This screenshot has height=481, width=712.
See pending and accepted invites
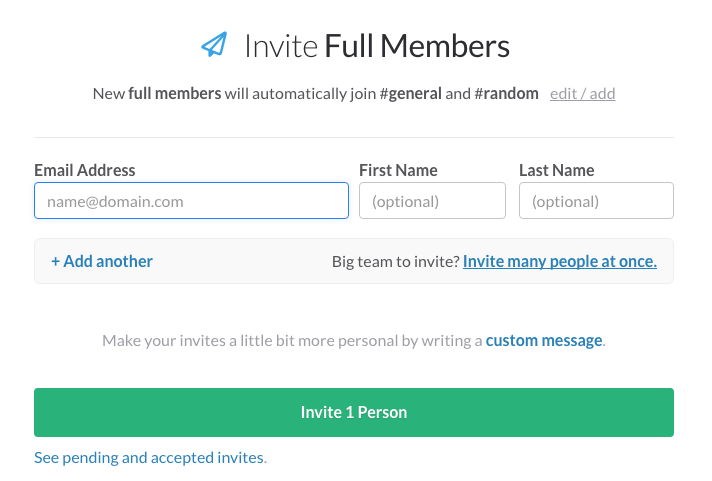(x=150, y=457)
